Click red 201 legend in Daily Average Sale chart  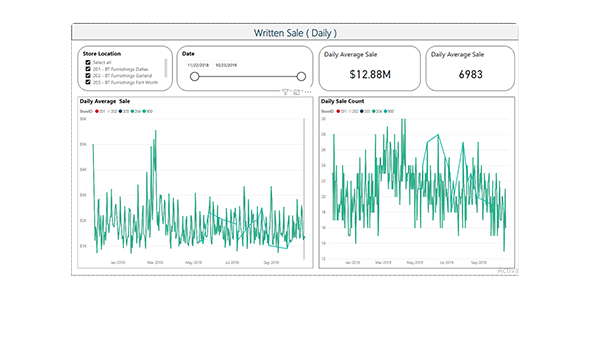coord(100,111)
